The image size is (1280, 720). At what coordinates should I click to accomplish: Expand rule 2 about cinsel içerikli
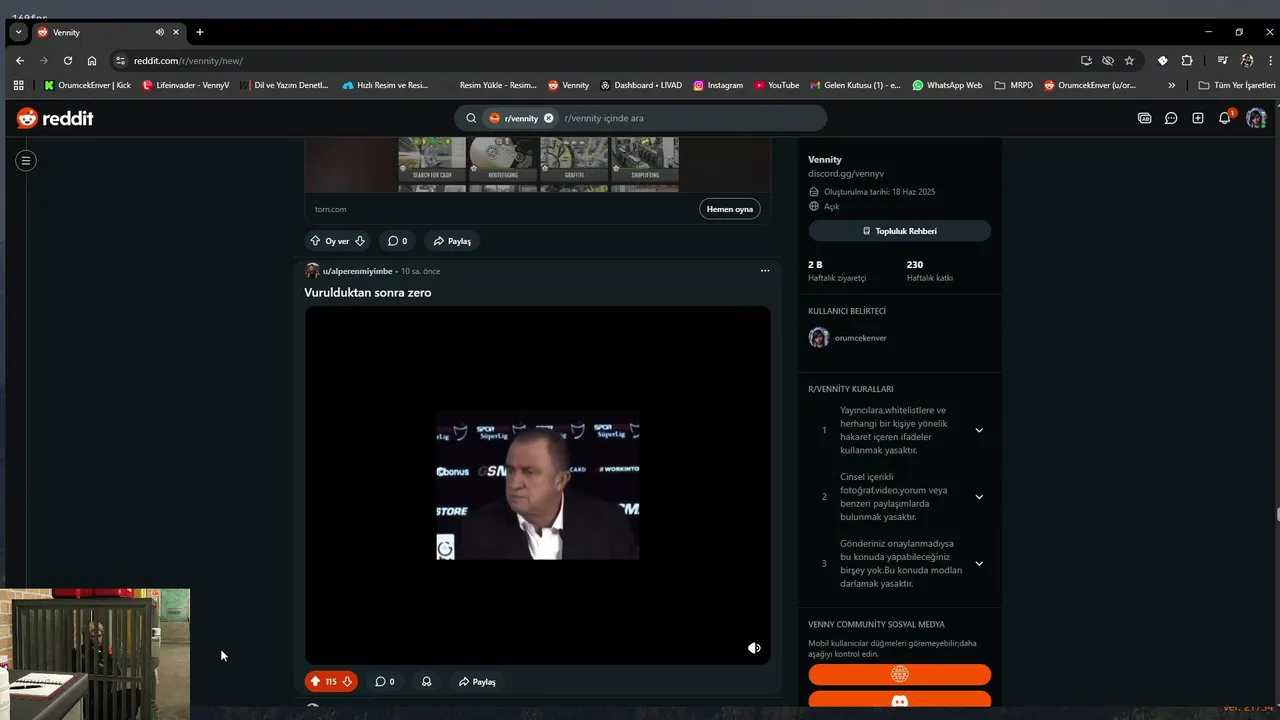[979, 497]
